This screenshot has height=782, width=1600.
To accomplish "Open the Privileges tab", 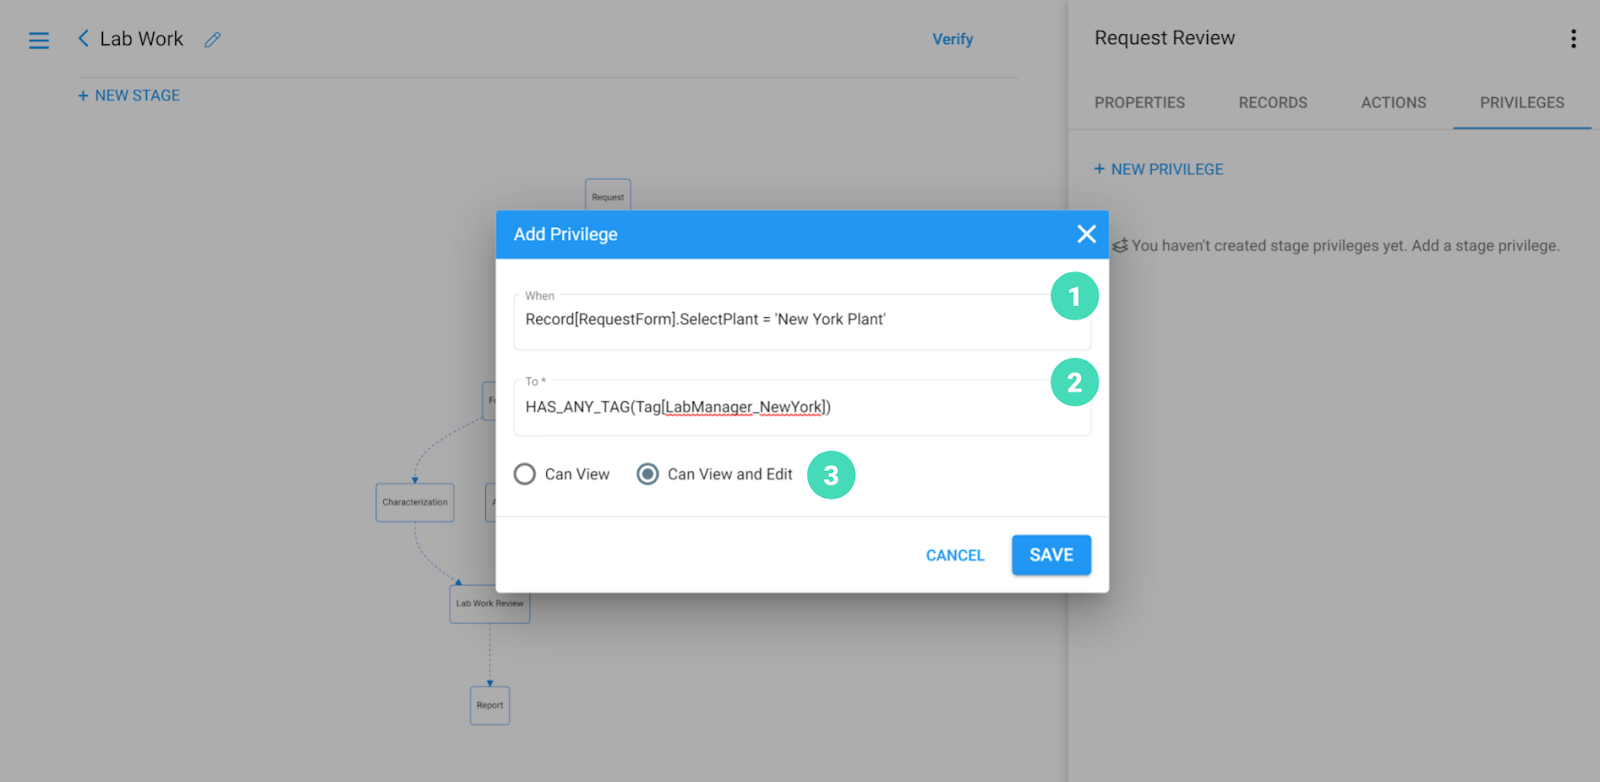I will coord(1522,102).
